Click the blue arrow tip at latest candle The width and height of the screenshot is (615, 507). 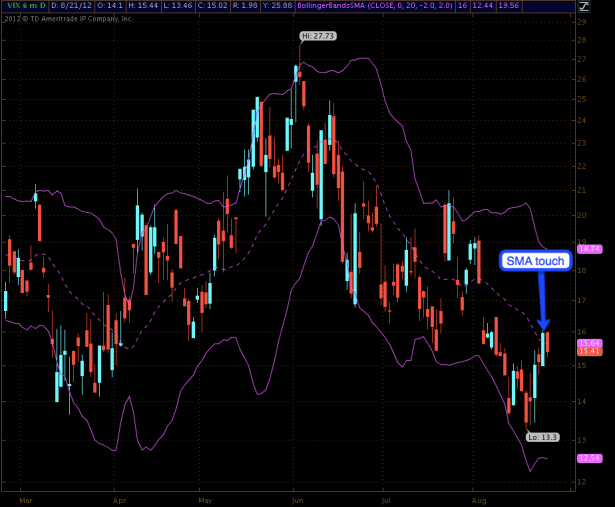[543, 327]
